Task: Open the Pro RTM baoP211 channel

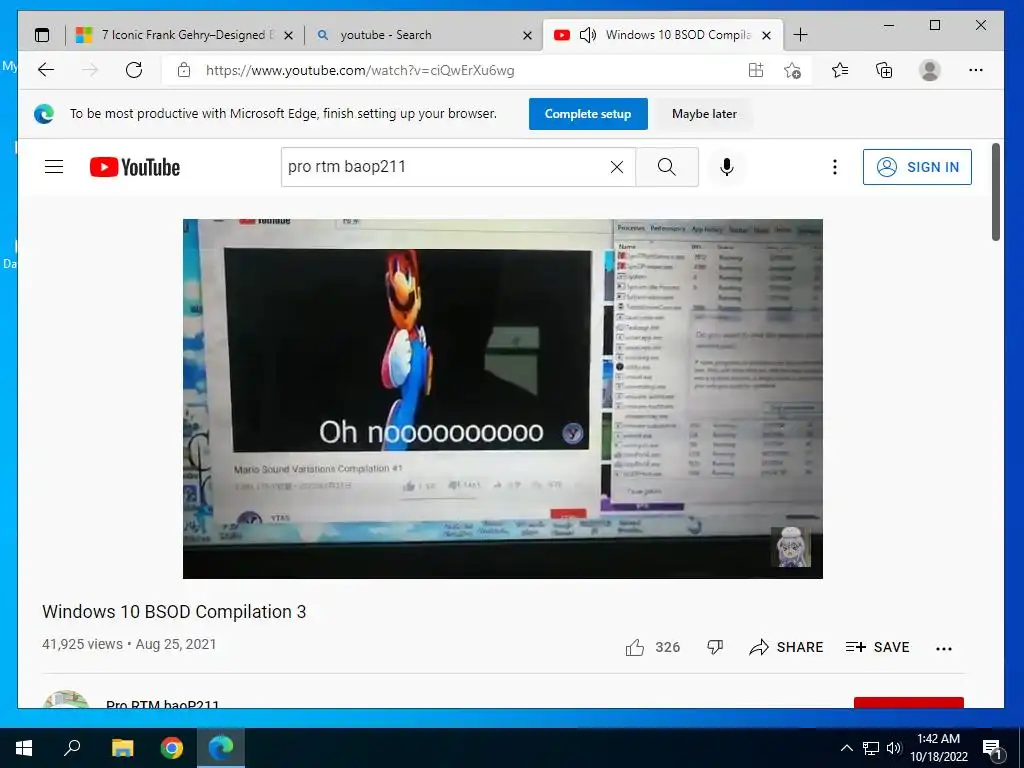Action: point(163,705)
